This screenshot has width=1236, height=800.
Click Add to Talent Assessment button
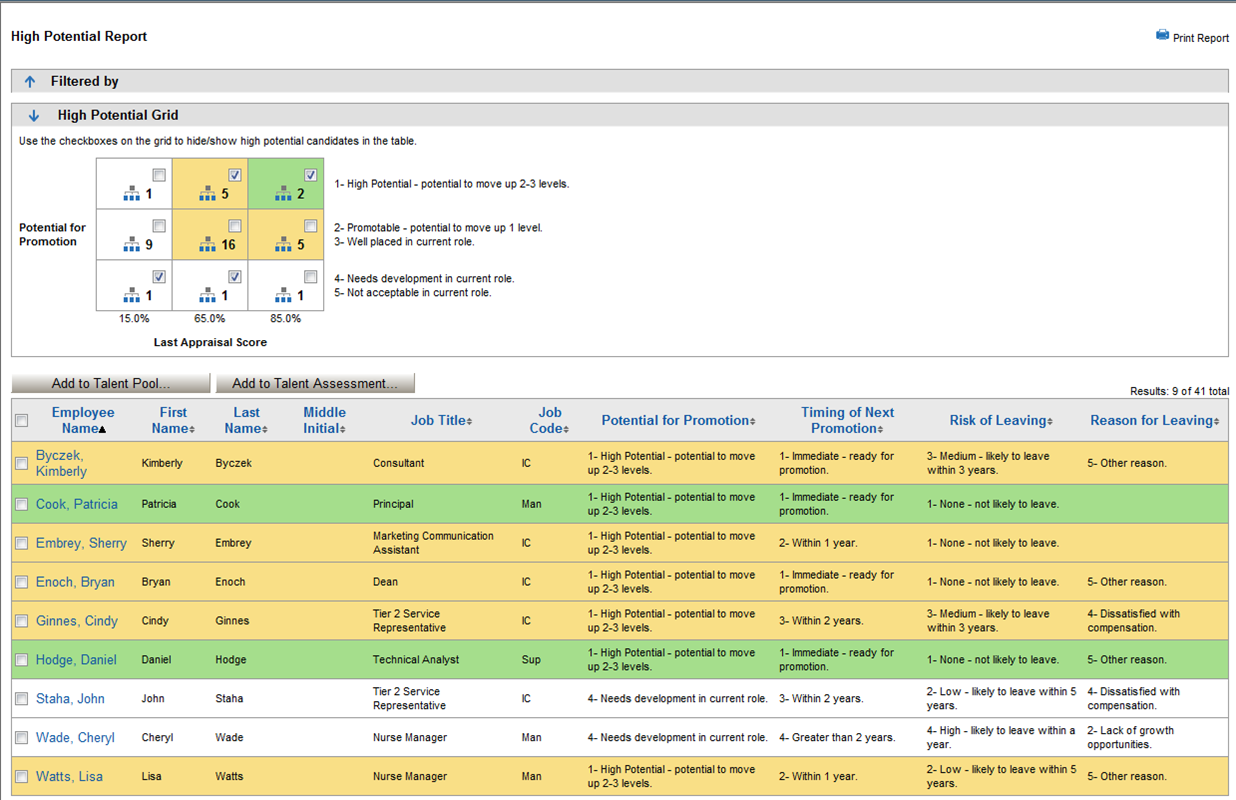click(x=315, y=383)
